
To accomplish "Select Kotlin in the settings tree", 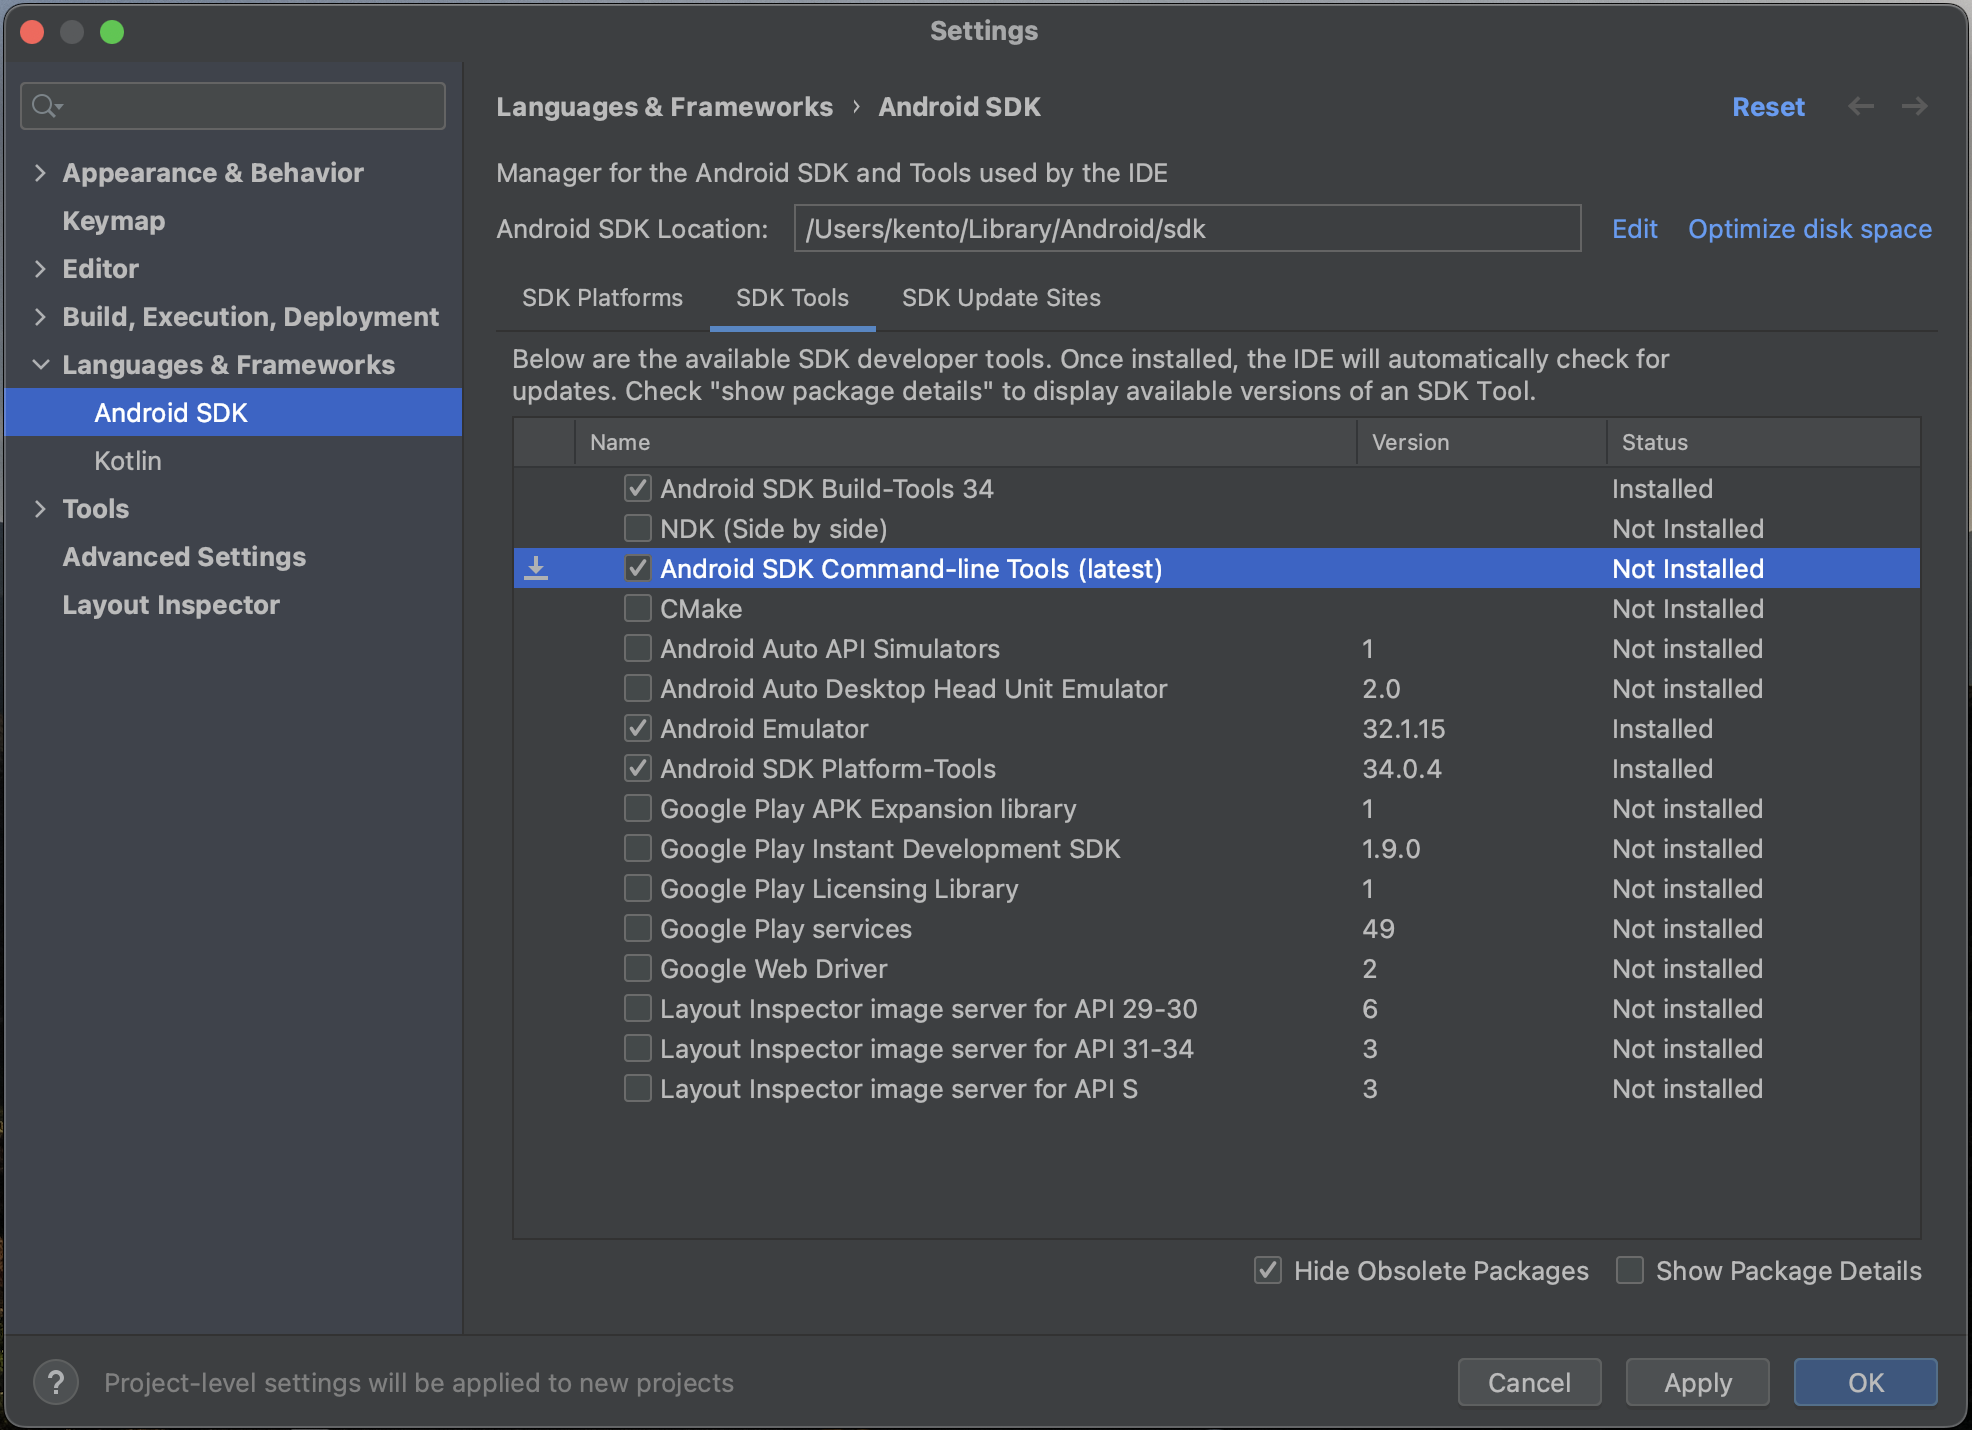I will pyautogui.click(x=127, y=461).
